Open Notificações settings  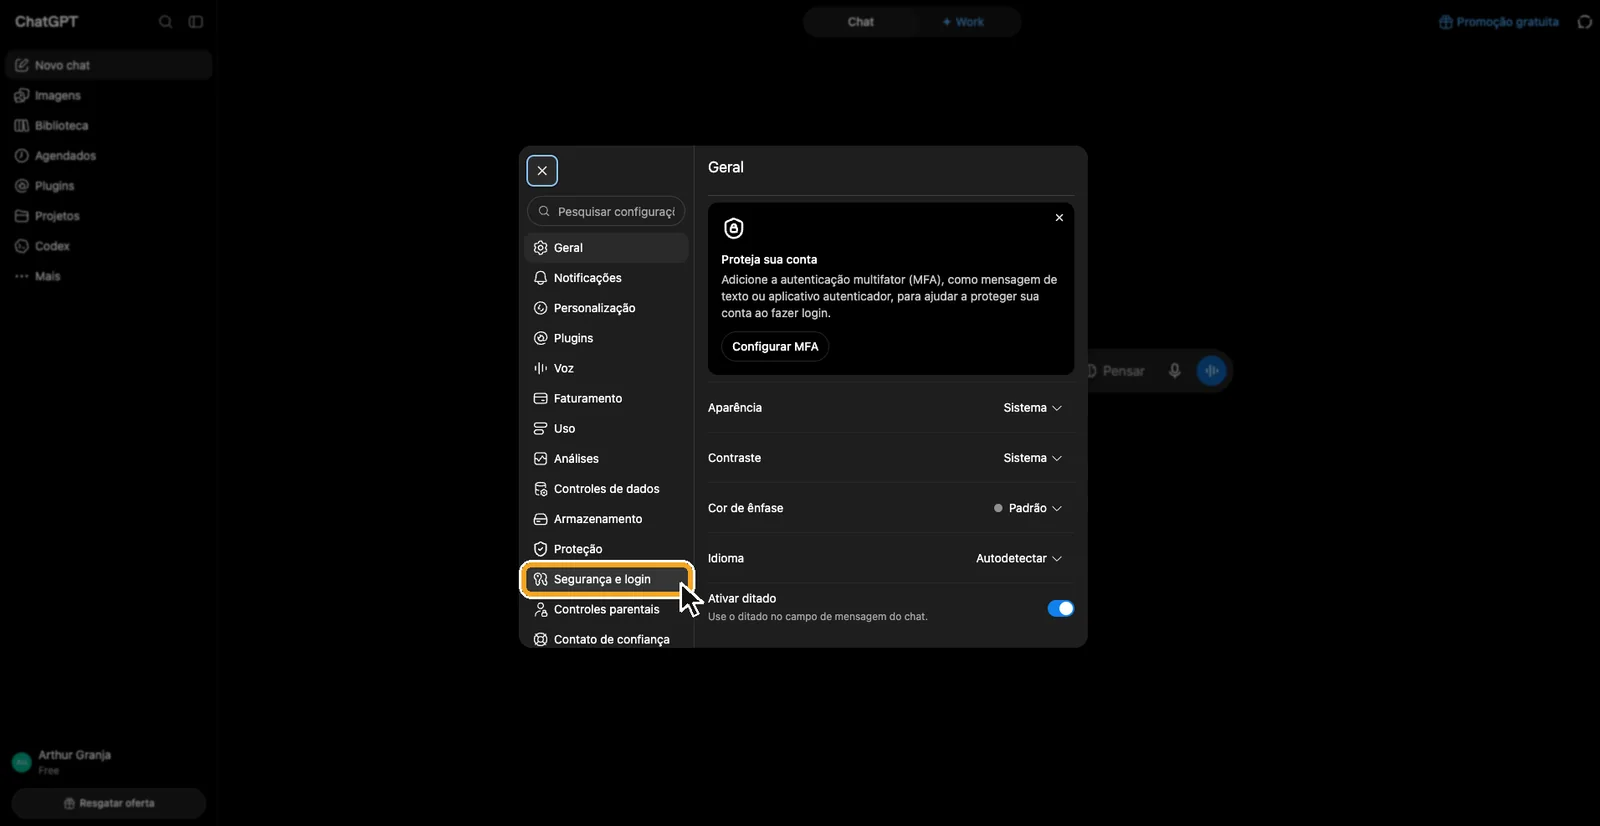coord(606,278)
